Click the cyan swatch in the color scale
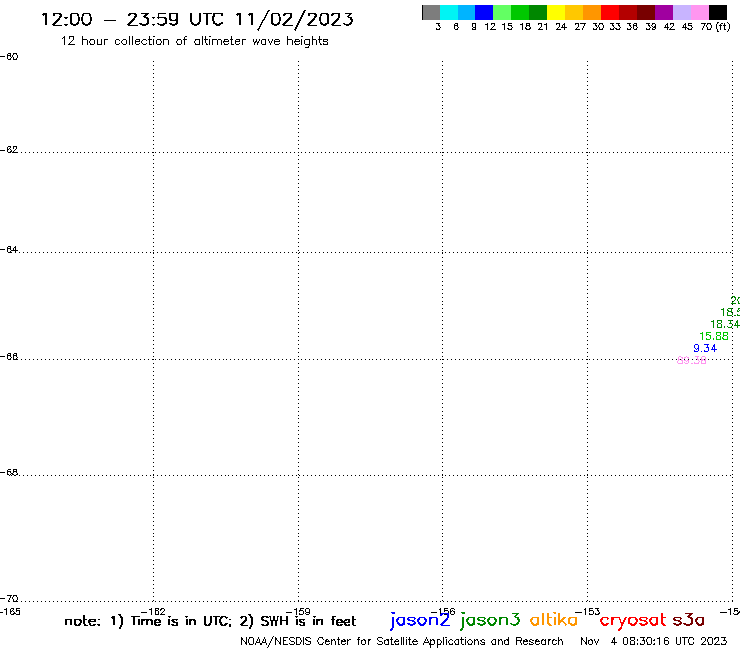The width and height of the screenshot is (740, 650). tap(449, 12)
